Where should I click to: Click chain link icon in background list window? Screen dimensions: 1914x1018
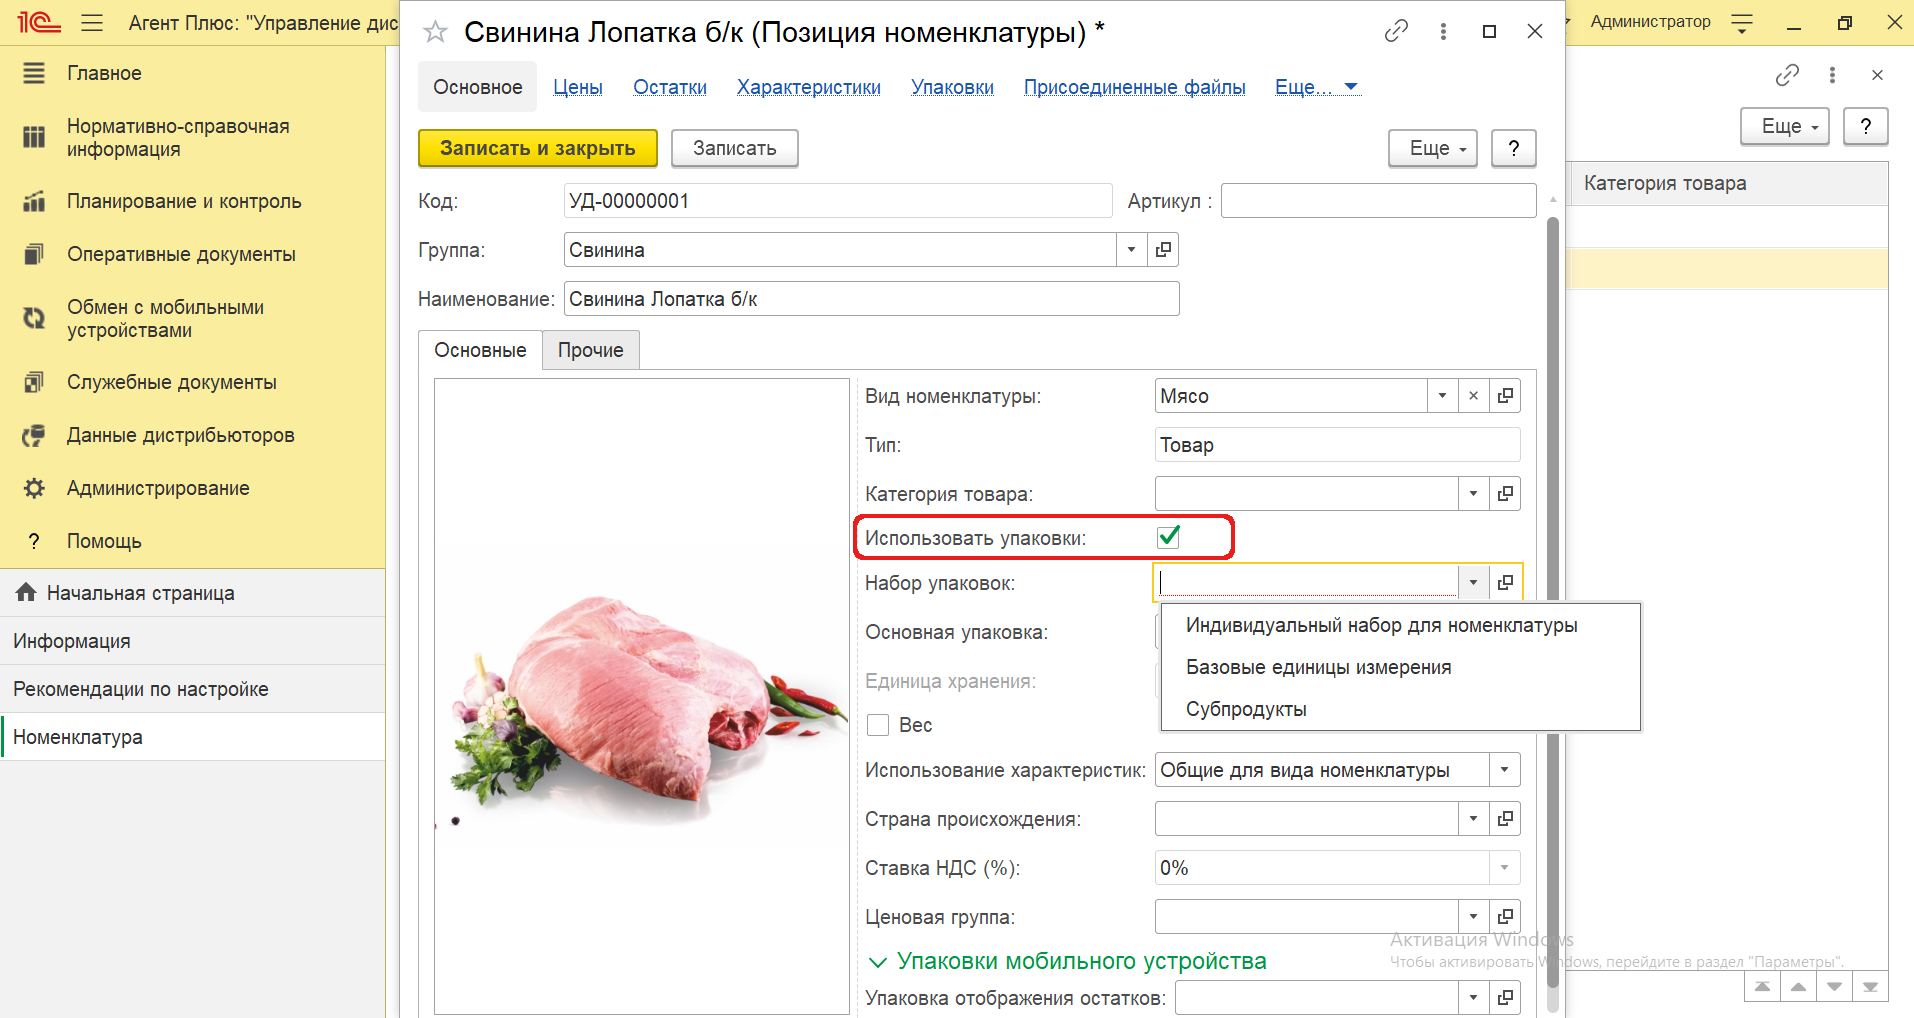tap(1787, 75)
